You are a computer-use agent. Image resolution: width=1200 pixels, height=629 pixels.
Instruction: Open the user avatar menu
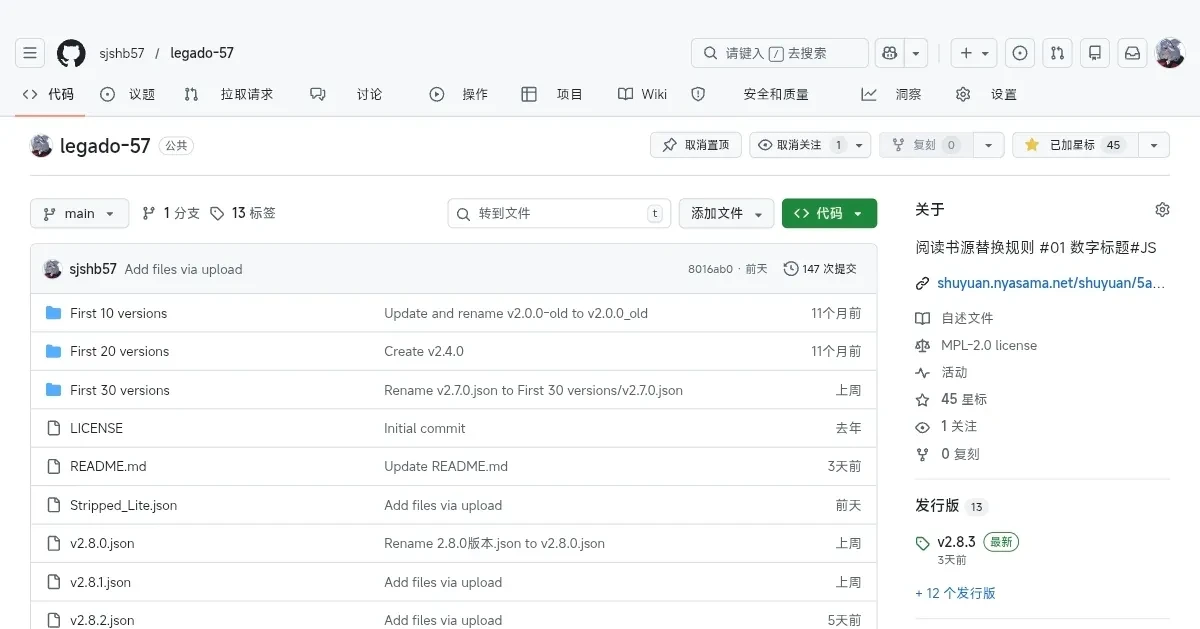coord(1170,53)
